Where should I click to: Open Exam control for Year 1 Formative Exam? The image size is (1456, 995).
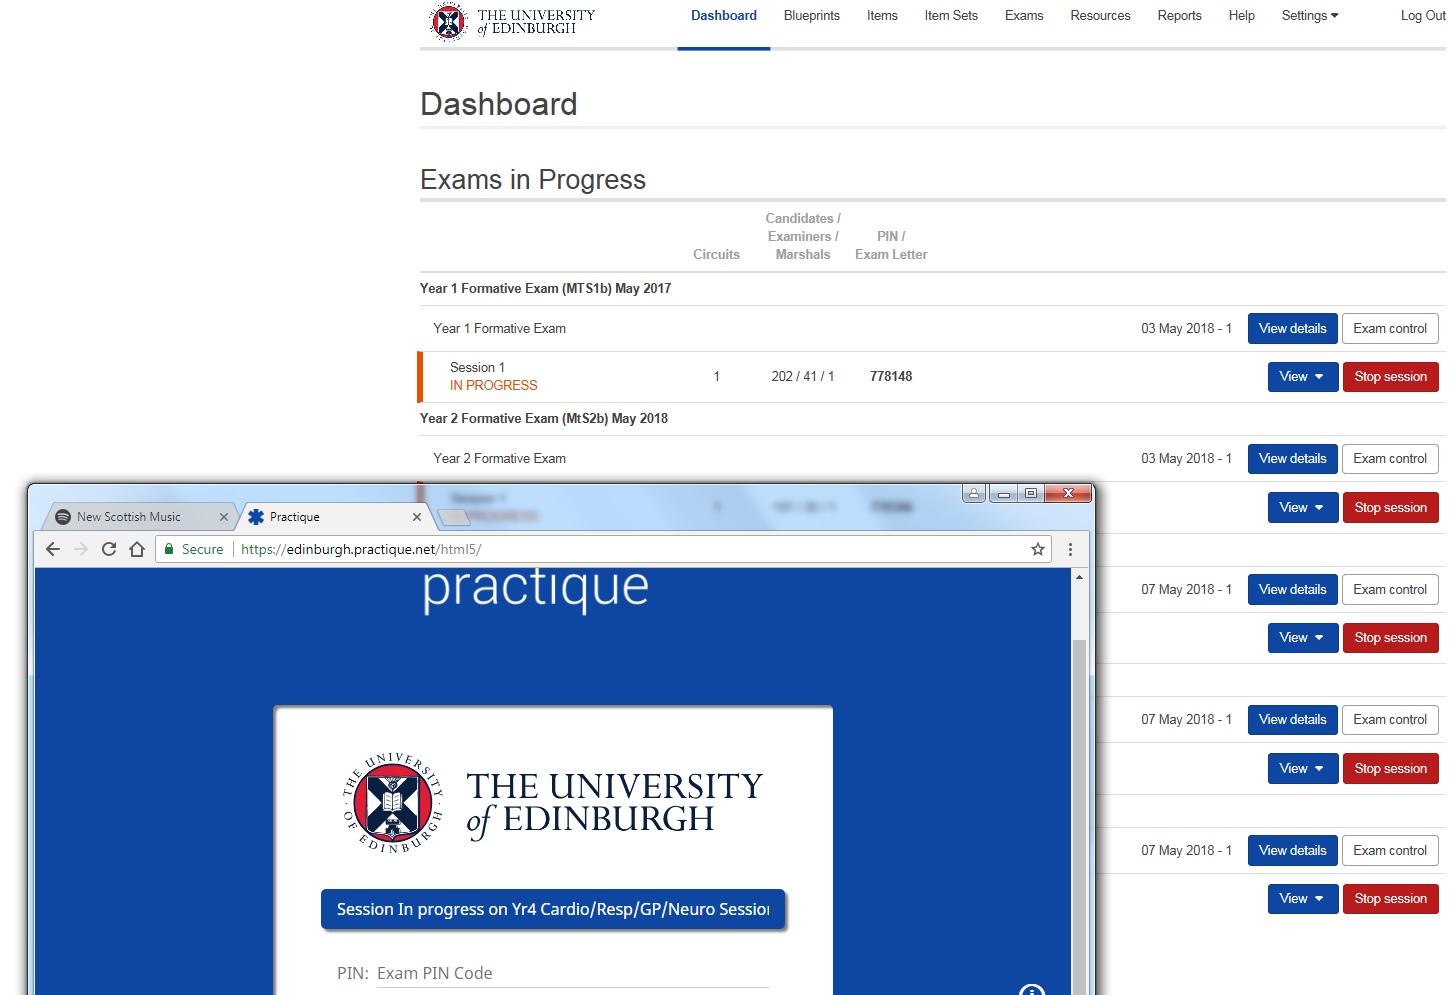tap(1390, 328)
